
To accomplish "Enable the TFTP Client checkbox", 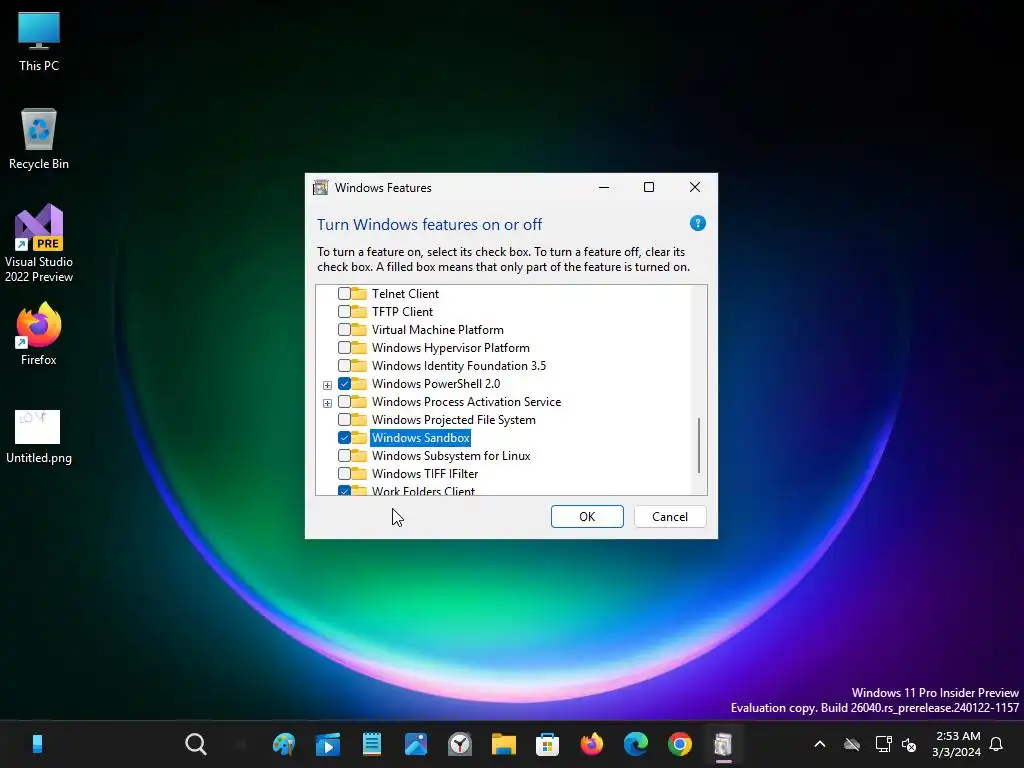I will [344, 312].
